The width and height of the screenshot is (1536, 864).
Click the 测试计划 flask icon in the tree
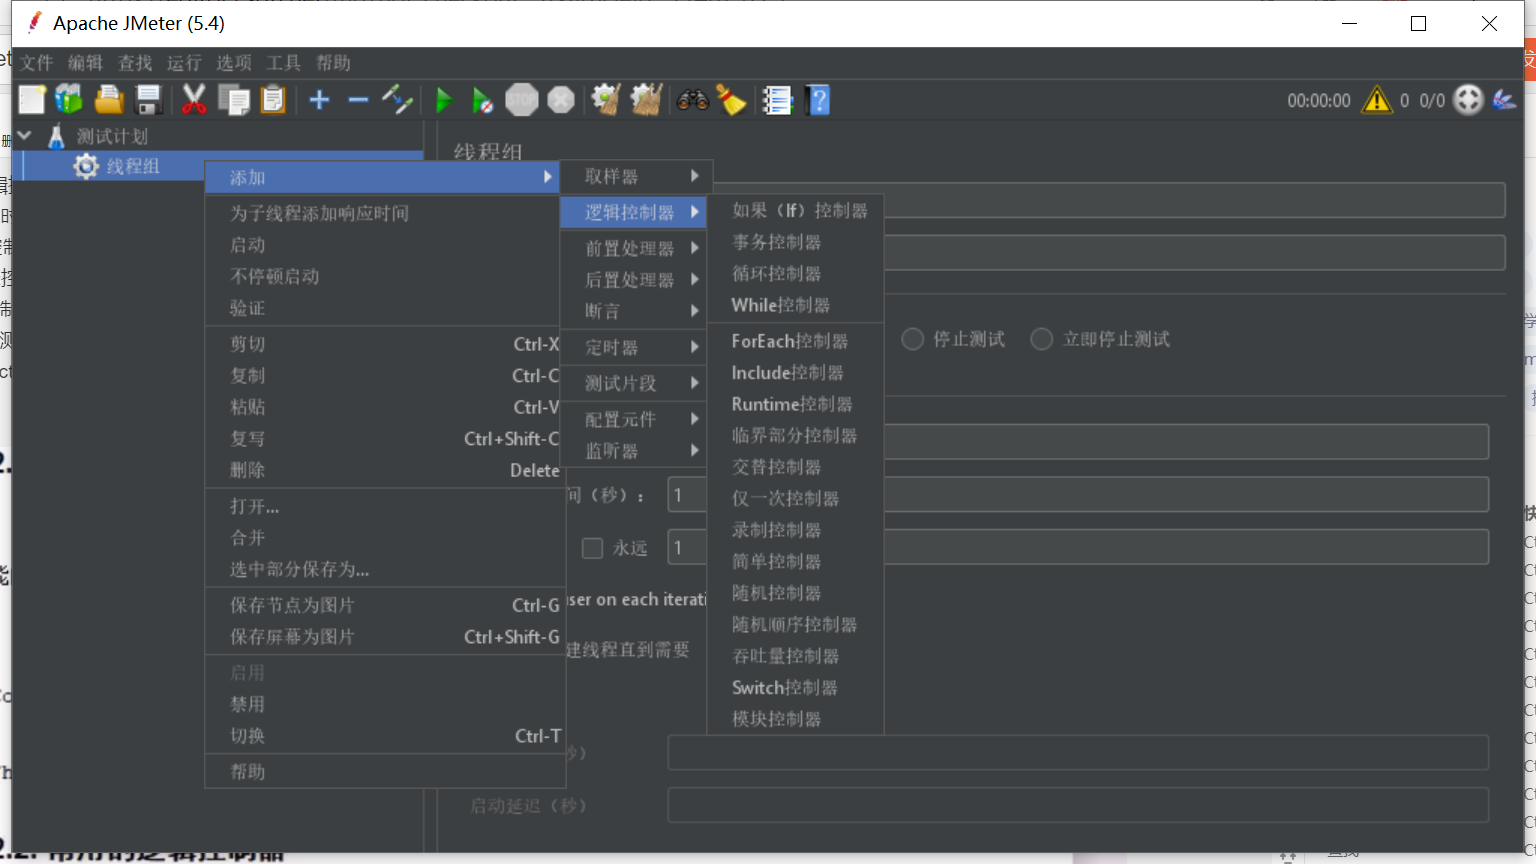point(57,136)
